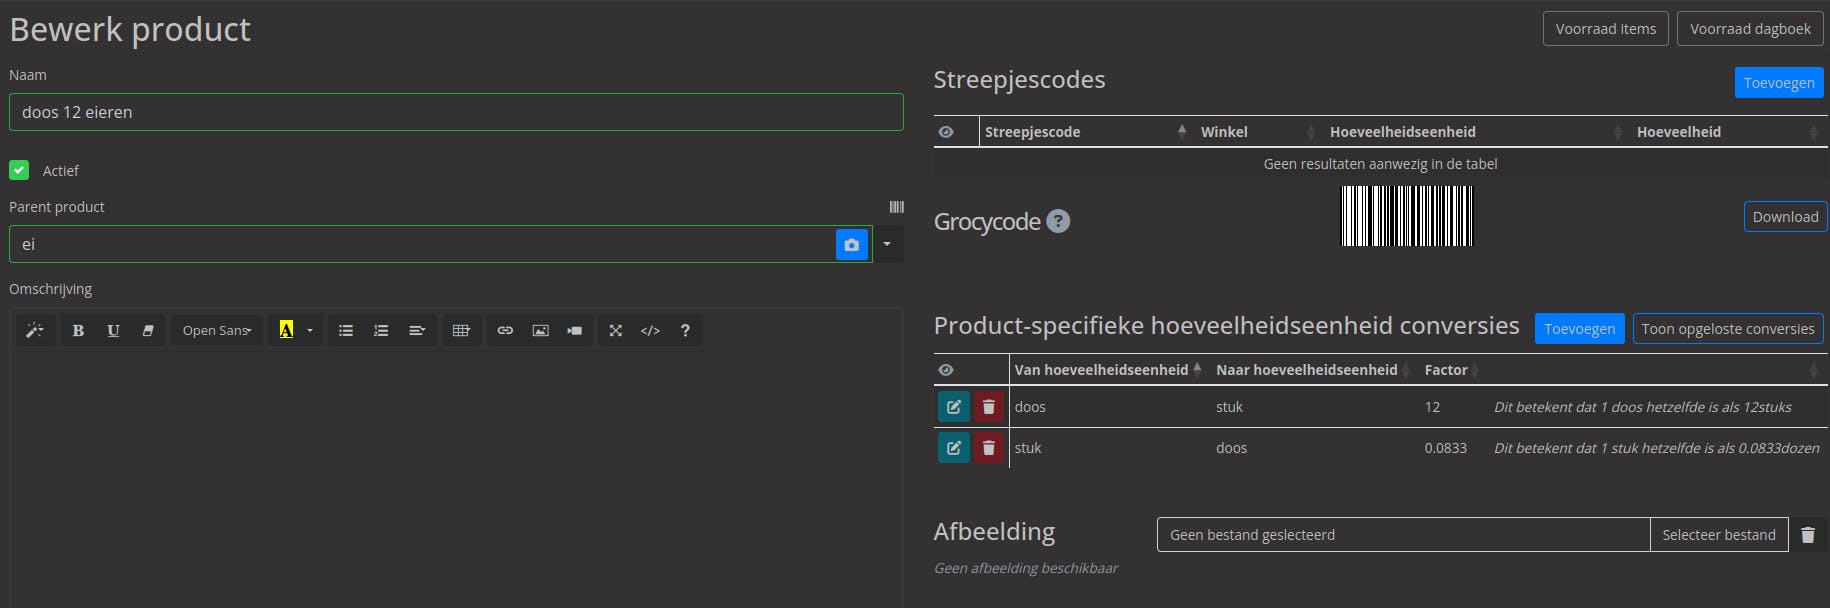1830x608 pixels.
Task: Apply the yellow highlight text color swatch
Action: (286, 331)
